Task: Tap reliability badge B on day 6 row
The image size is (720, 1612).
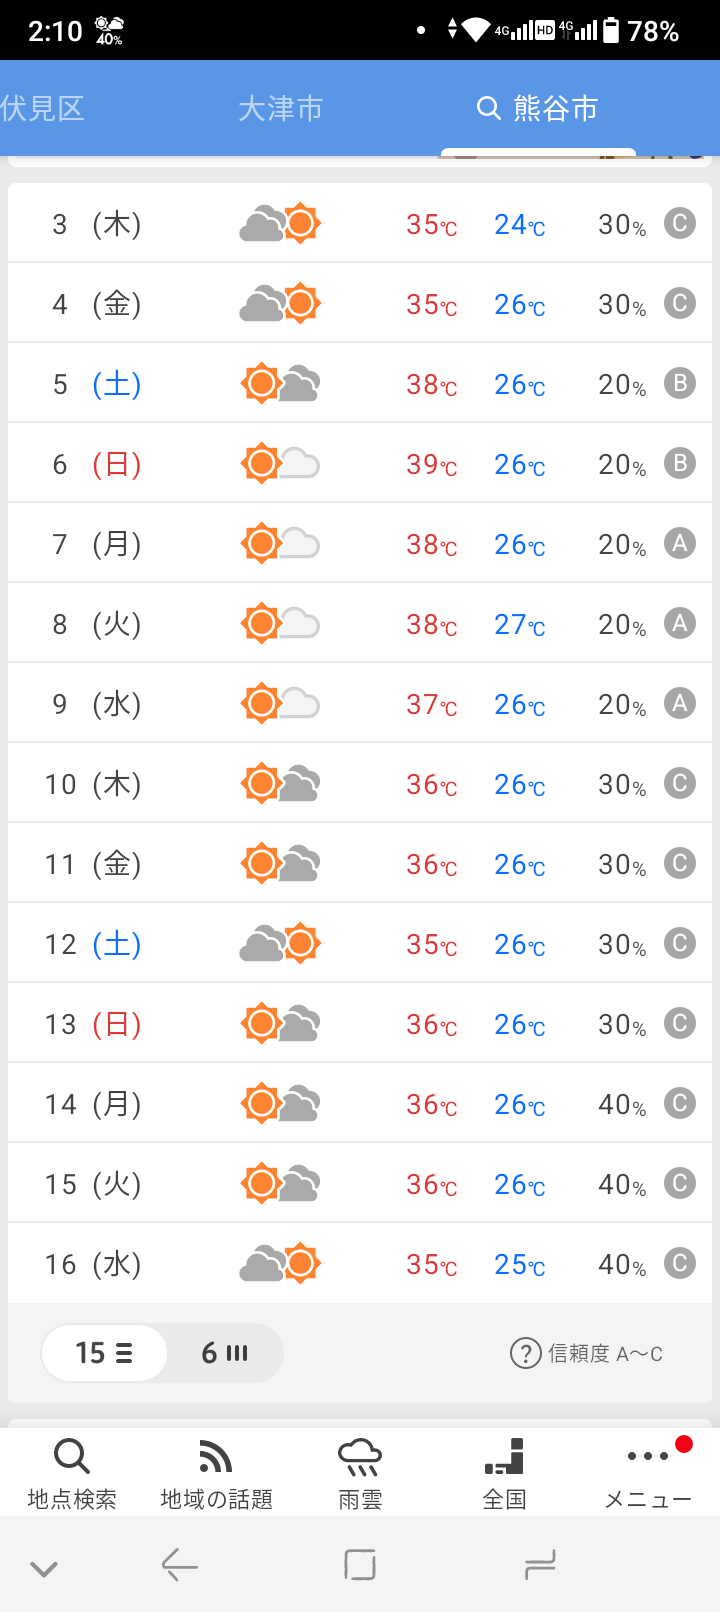Action: pos(680,463)
